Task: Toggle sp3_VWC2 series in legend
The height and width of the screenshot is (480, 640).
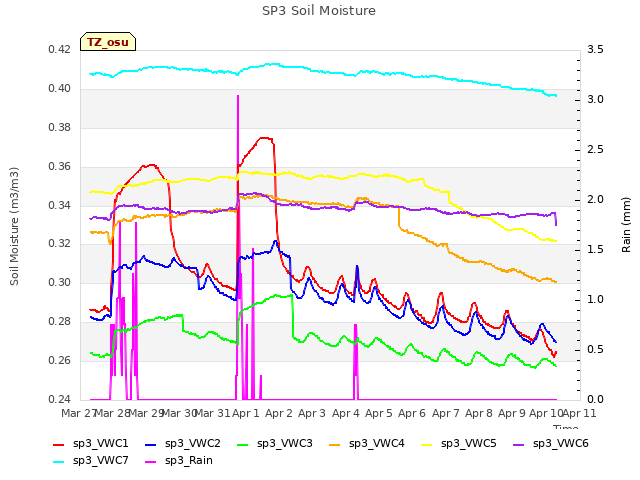Action: [182, 444]
